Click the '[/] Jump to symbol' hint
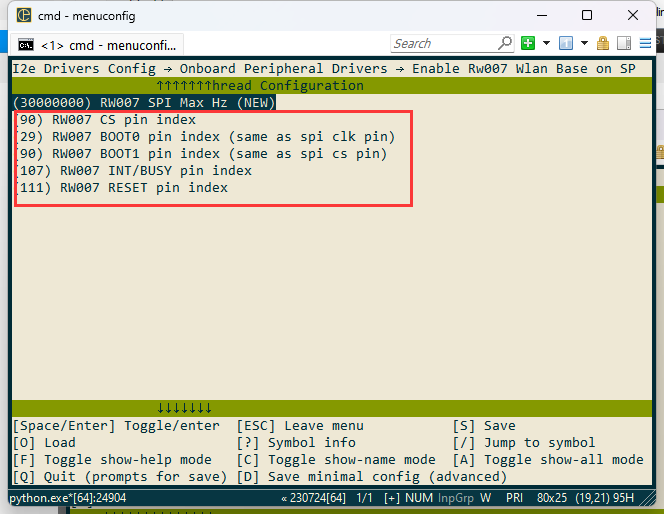 click(x=524, y=442)
